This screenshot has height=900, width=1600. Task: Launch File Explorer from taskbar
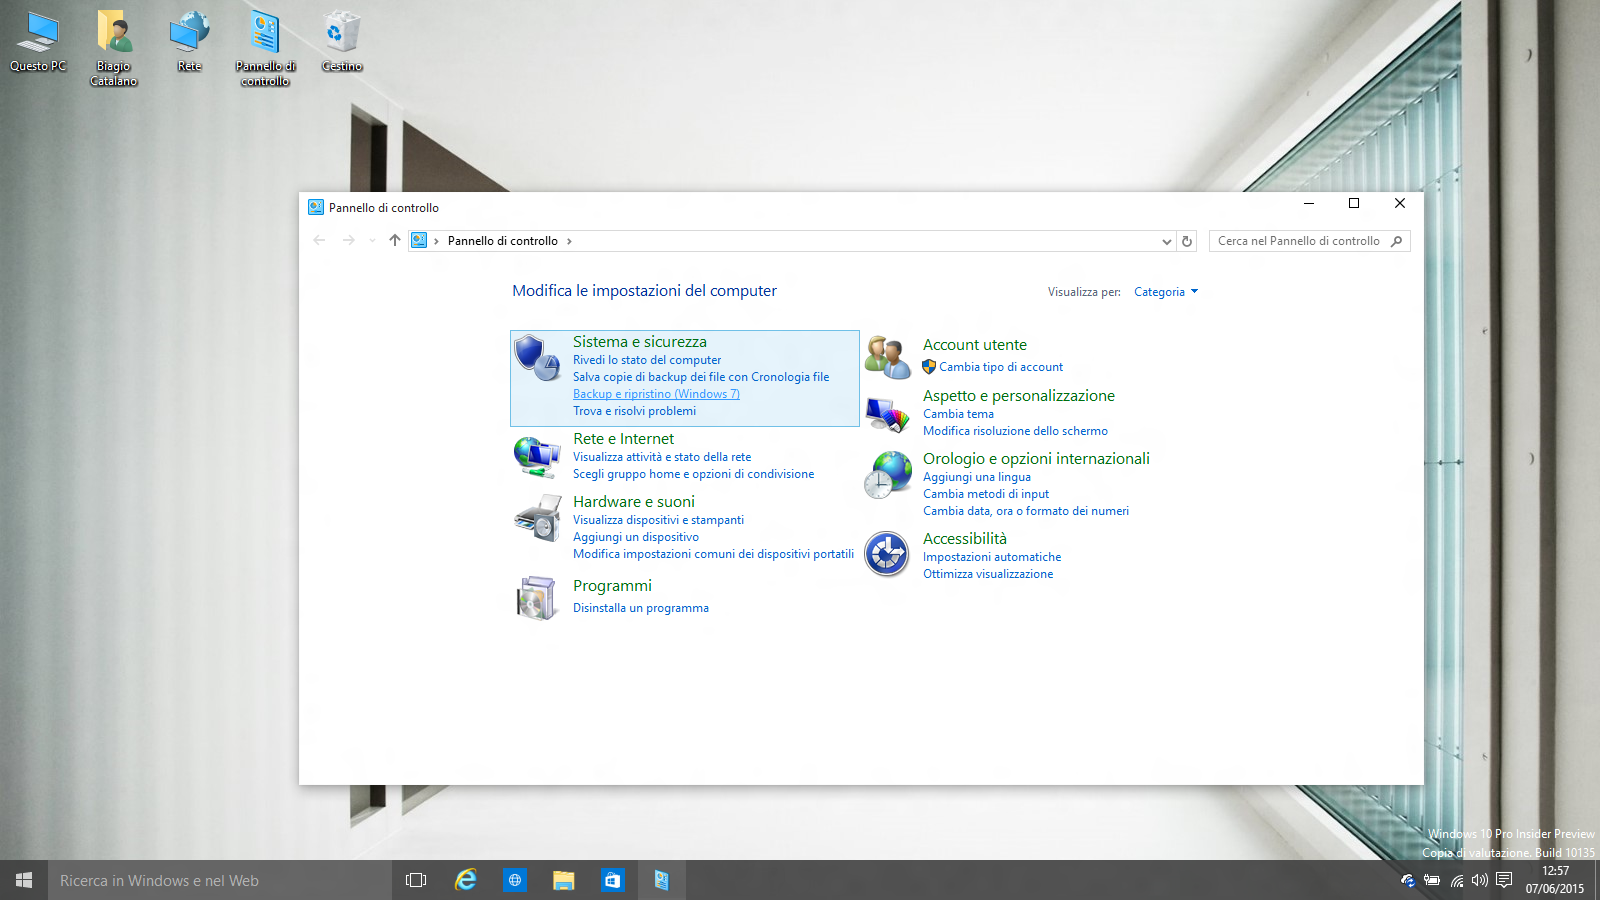(x=563, y=880)
